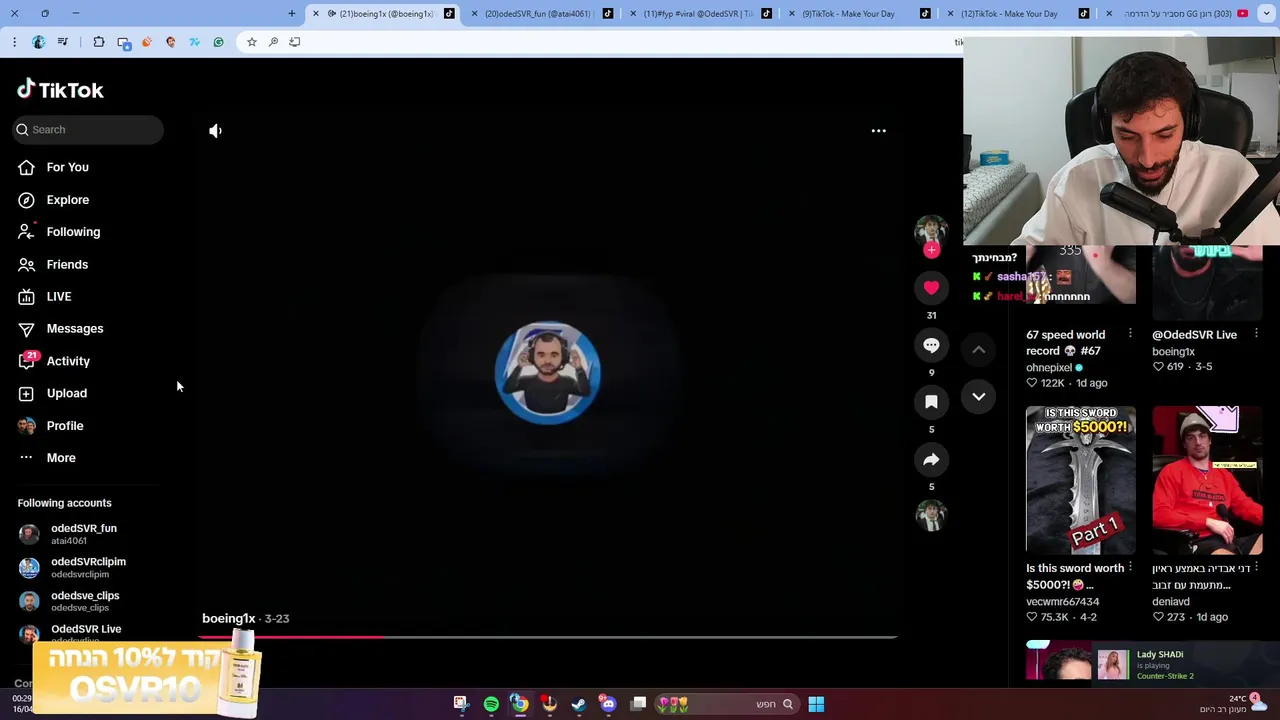The width and height of the screenshot is (1280, 720).
Task: Open the page zoom magnifier icon
Action: (x=273, y=42)
